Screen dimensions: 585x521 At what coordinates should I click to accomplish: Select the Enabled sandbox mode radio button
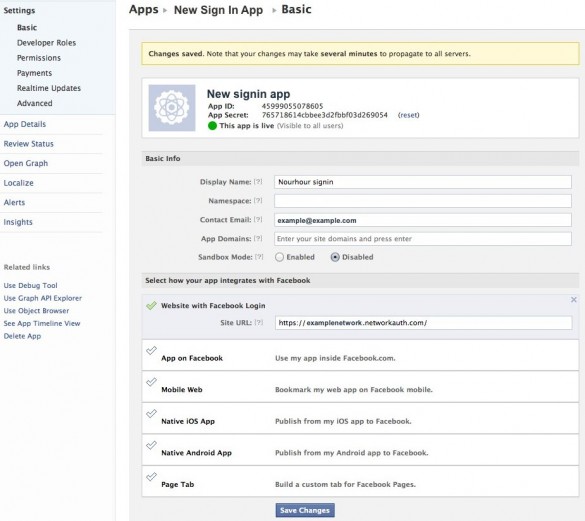(x=279, y=257)
